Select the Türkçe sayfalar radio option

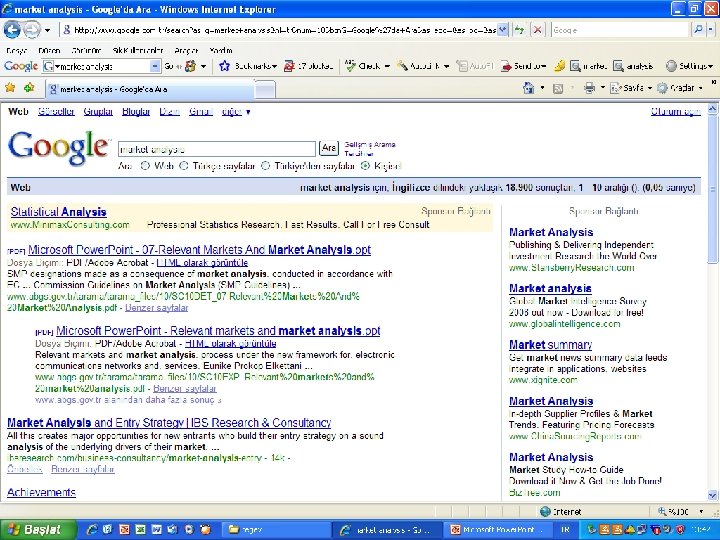coord(184,166)
